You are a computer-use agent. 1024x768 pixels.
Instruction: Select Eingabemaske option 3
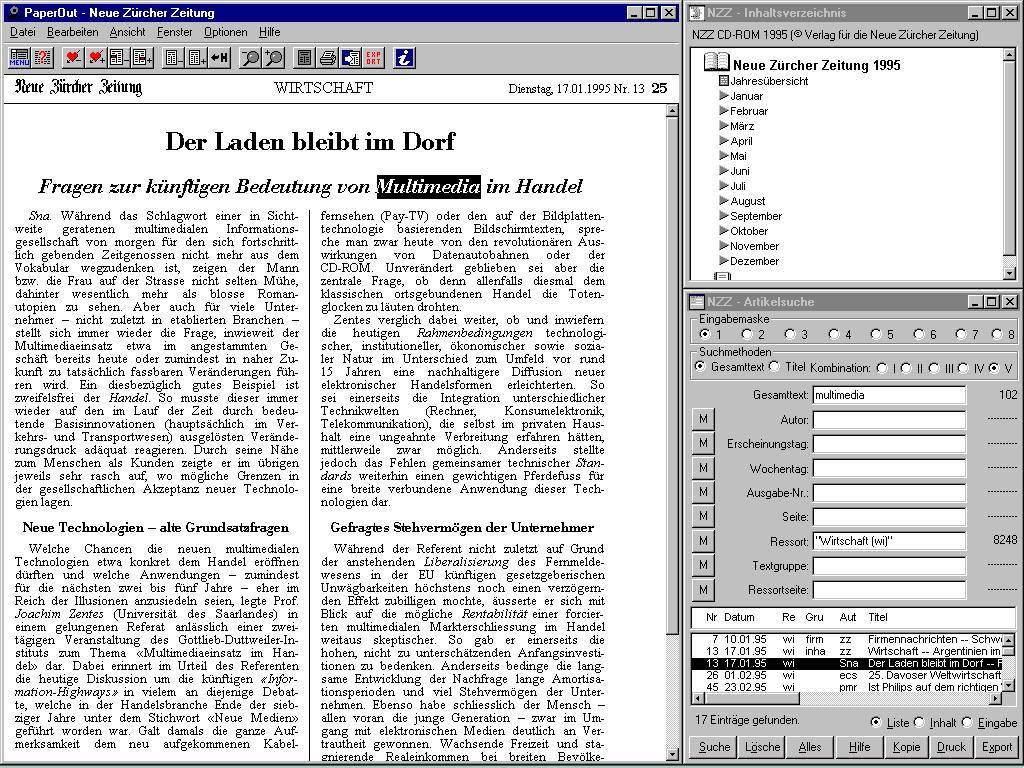tap(790, 334)
